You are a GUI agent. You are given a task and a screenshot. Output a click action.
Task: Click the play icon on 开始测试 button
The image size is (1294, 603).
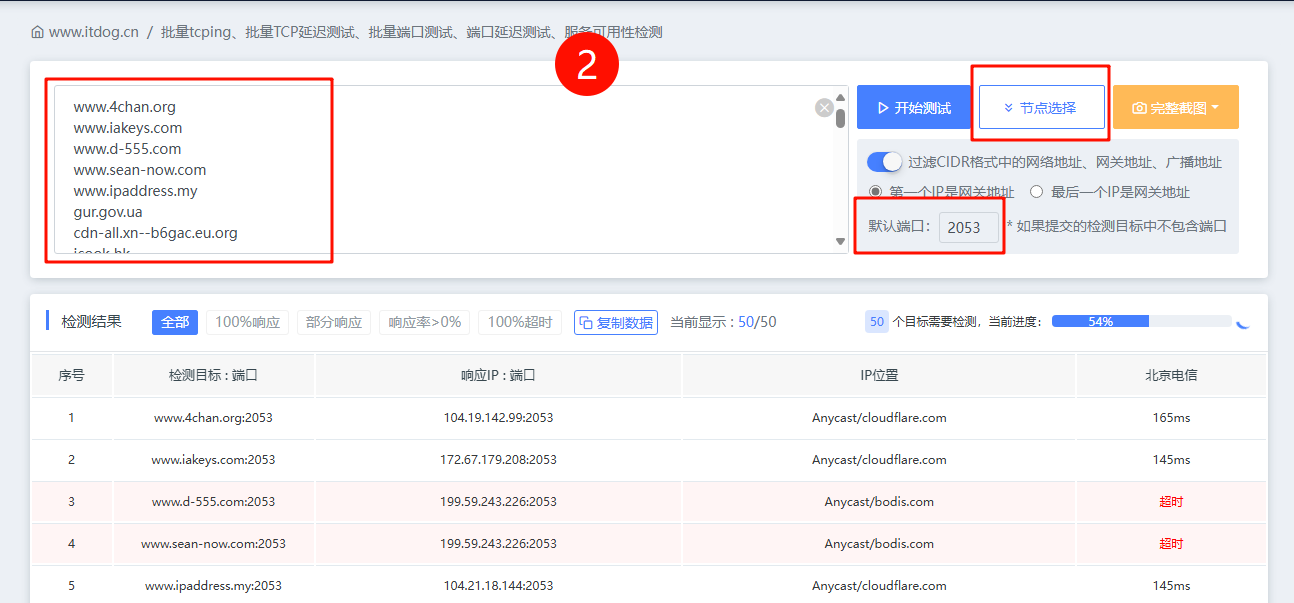pyautogui.click(x=883, y=108)
